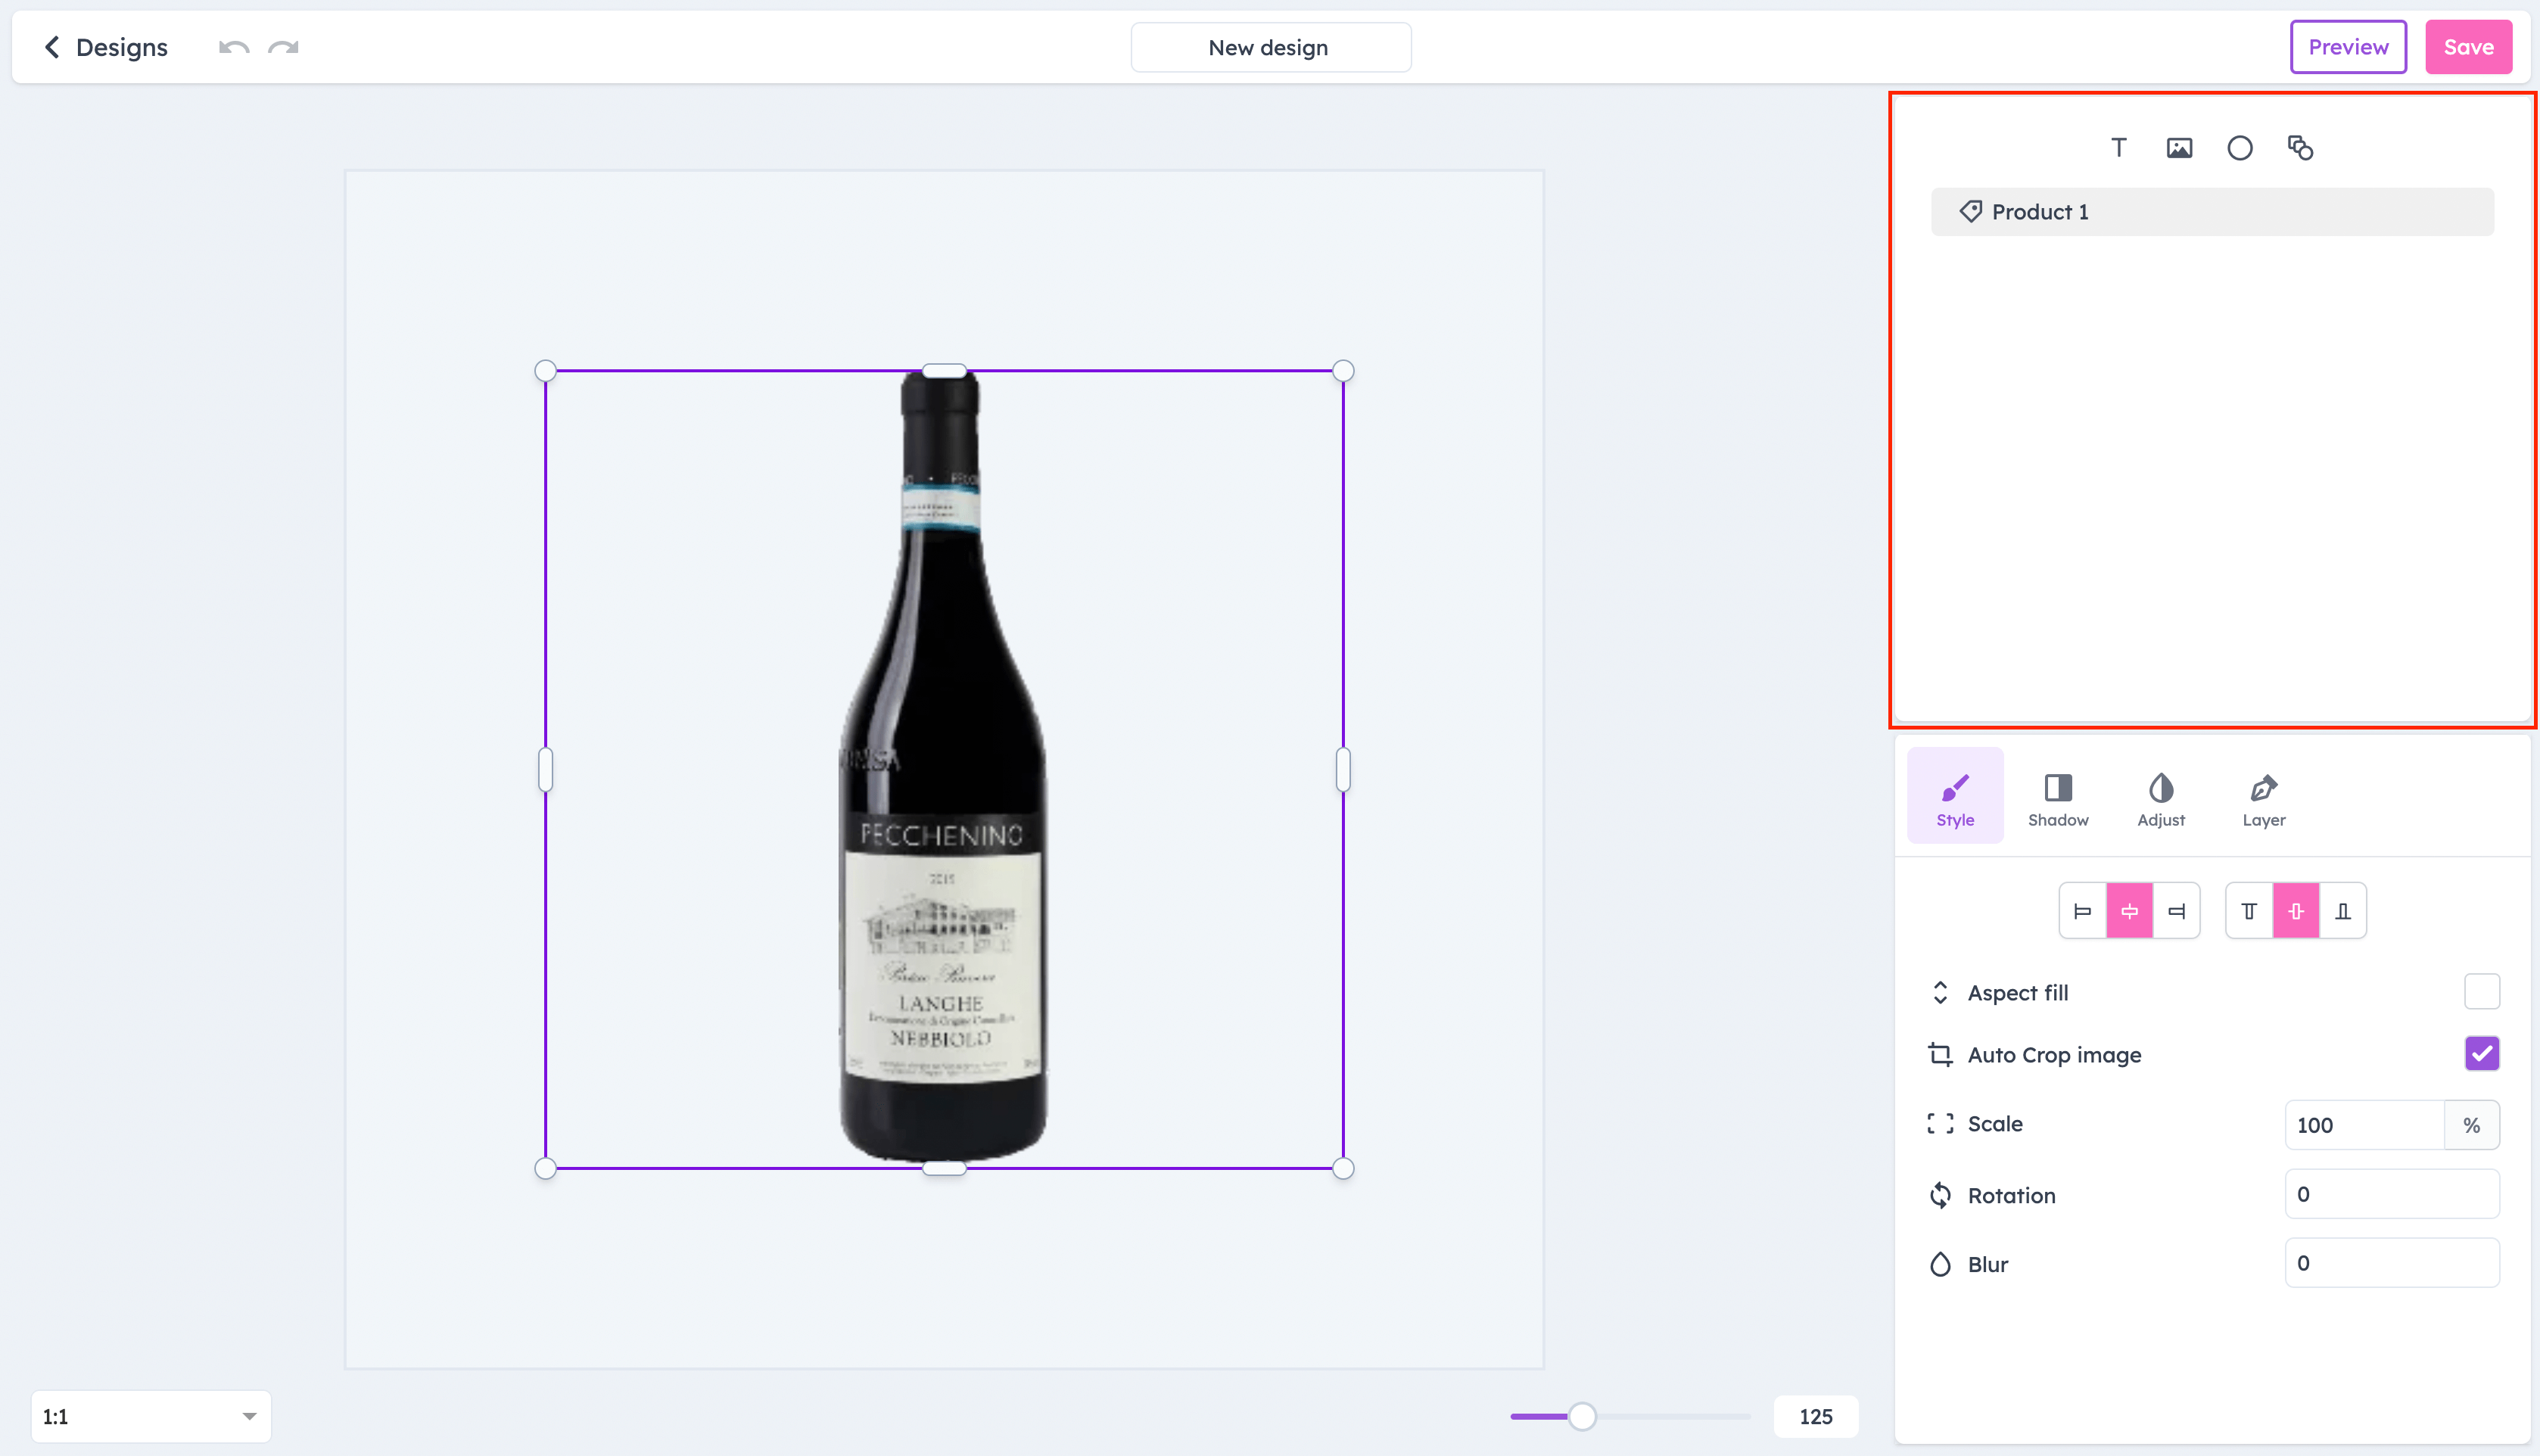Align product to the left
Viewport: 2540px width, 1456px height.
[x=2083, y=911]
